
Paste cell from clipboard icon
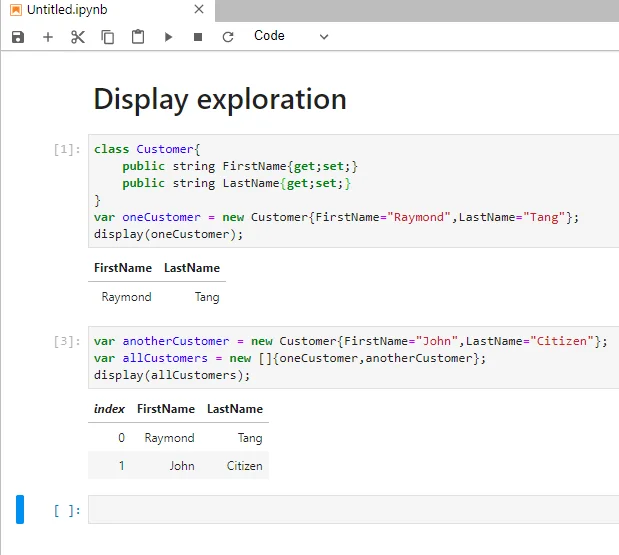138,37
